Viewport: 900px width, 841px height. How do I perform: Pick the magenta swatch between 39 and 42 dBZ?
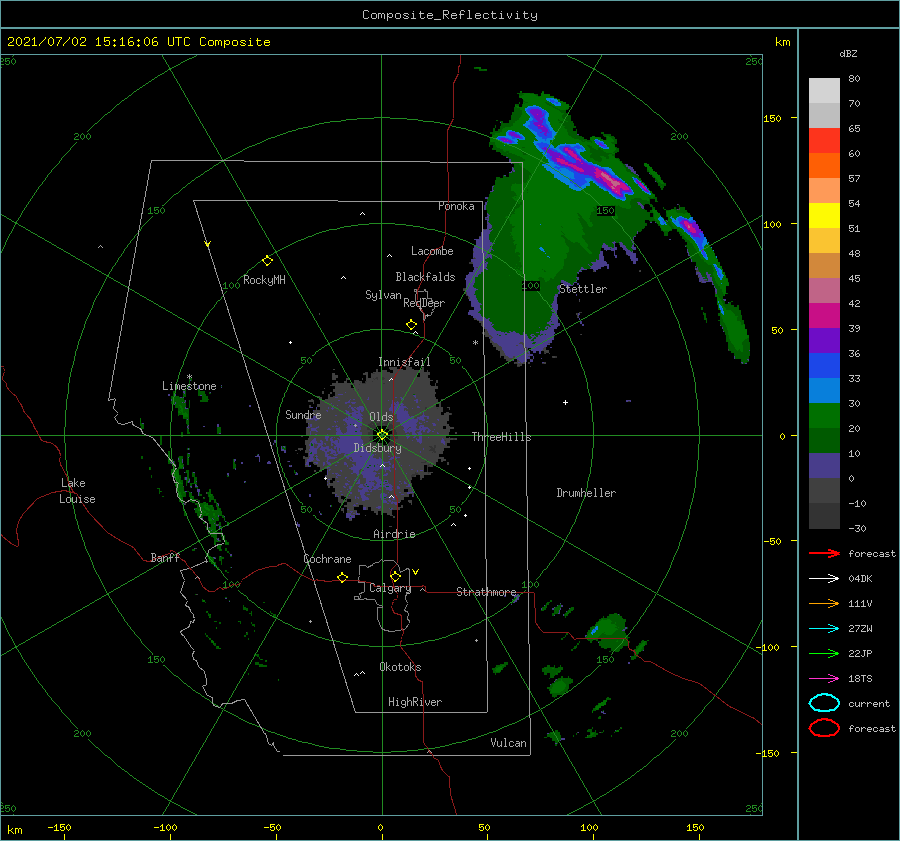[824, 316]
